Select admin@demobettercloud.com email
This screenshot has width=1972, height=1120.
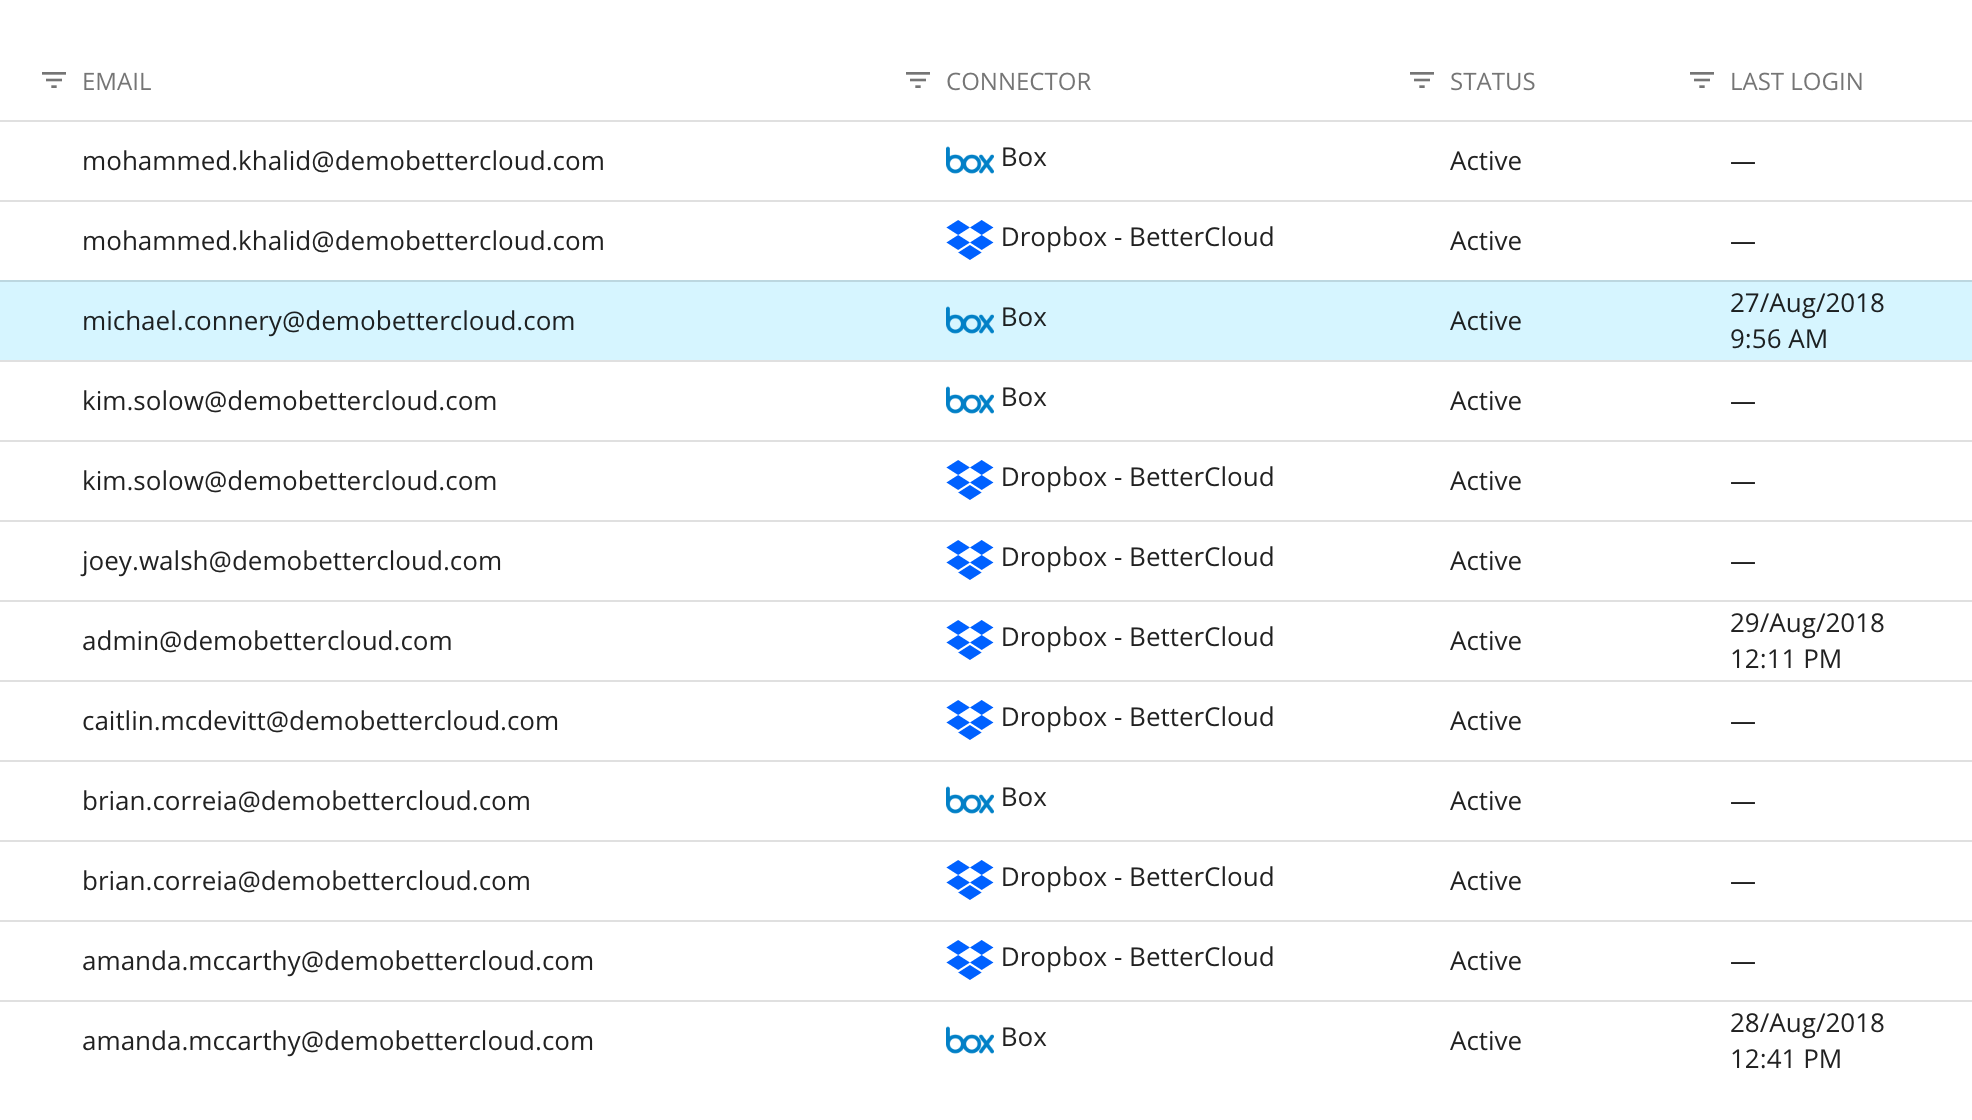[267, 641]
